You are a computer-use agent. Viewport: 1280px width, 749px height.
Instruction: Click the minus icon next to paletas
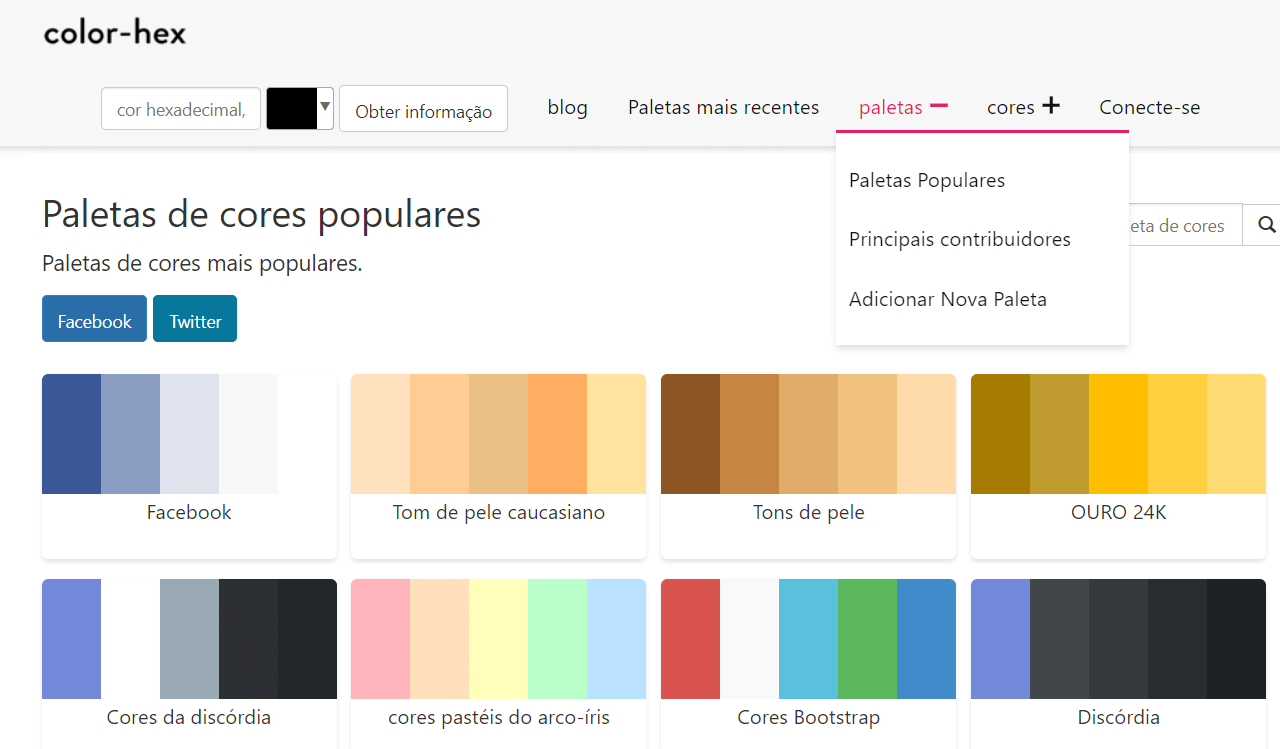click(x=940, y=104)
